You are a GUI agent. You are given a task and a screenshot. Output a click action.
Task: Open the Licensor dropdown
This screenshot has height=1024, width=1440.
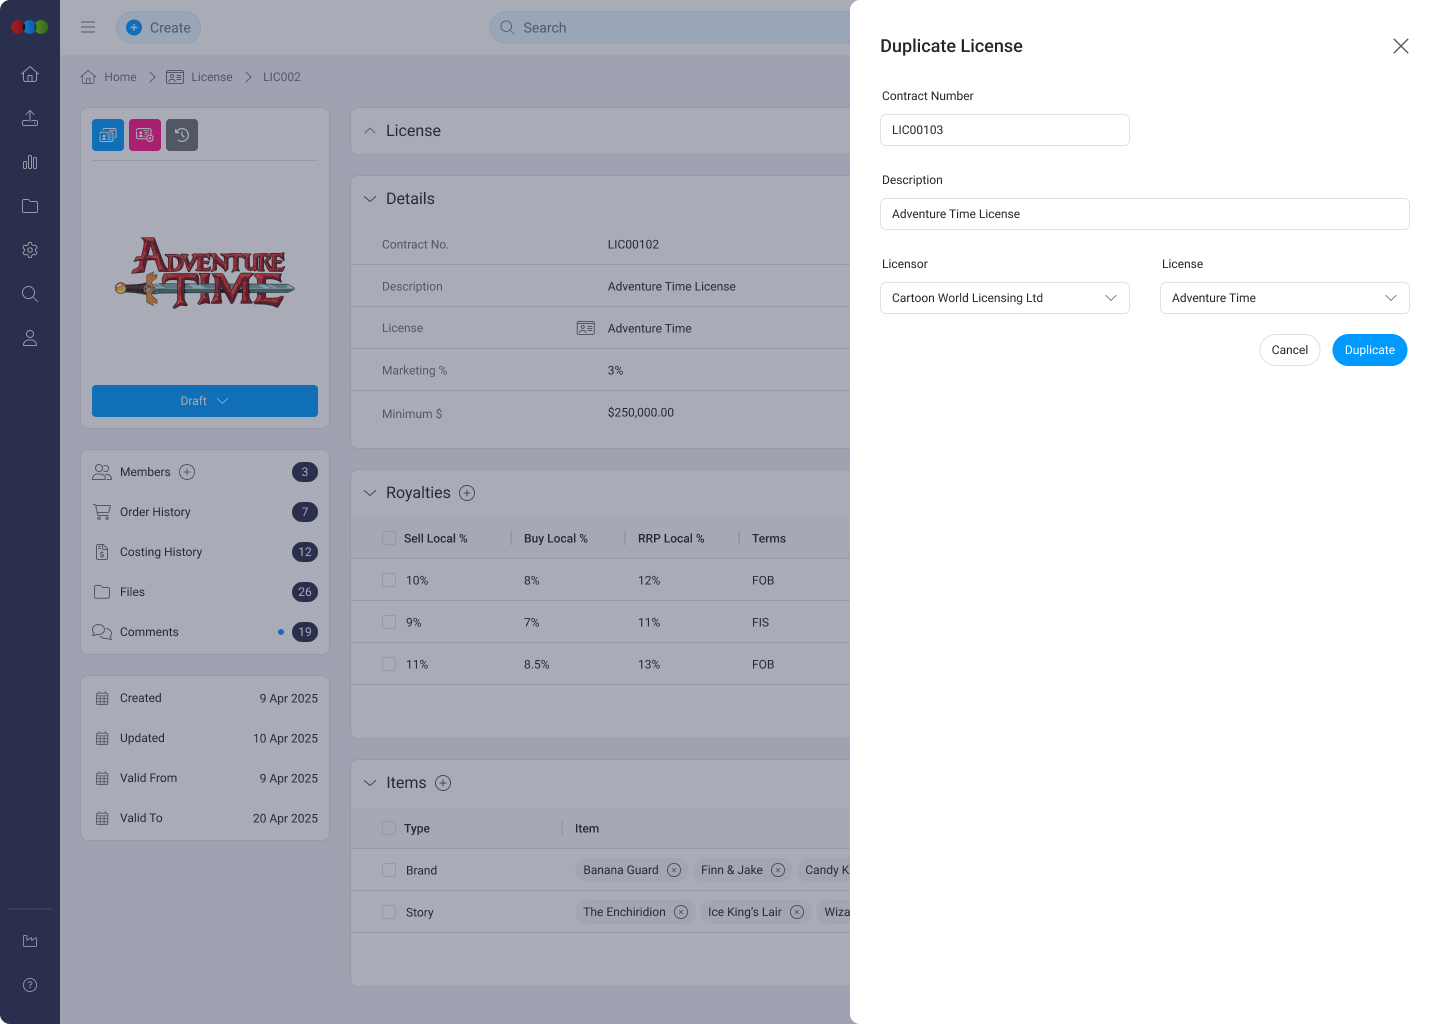(1004, 298)
